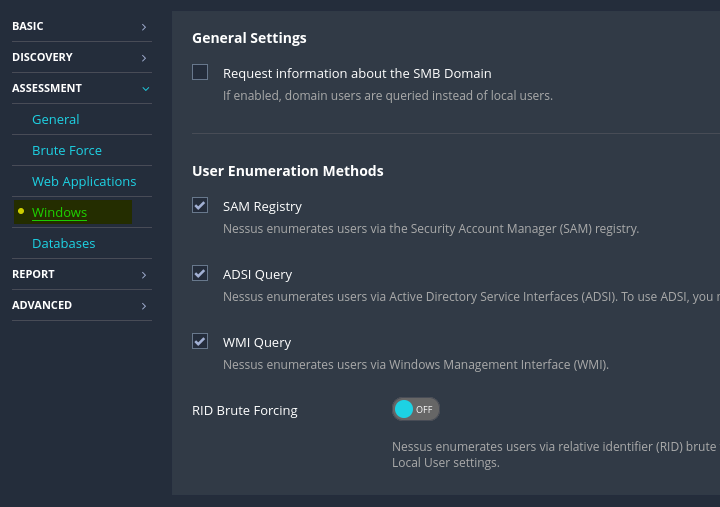
Task: Turn on the RID Brute Forcing toggle
Action: 415,409
